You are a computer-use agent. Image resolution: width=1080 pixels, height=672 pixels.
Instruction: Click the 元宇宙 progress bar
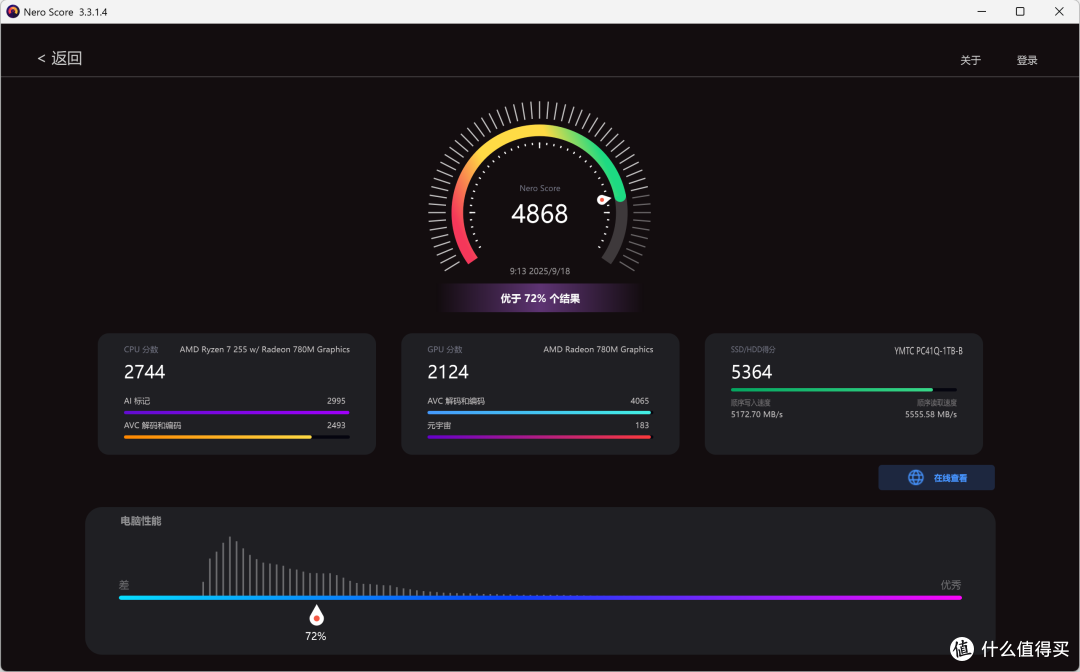pyautogui.click(x=539, y=437)
